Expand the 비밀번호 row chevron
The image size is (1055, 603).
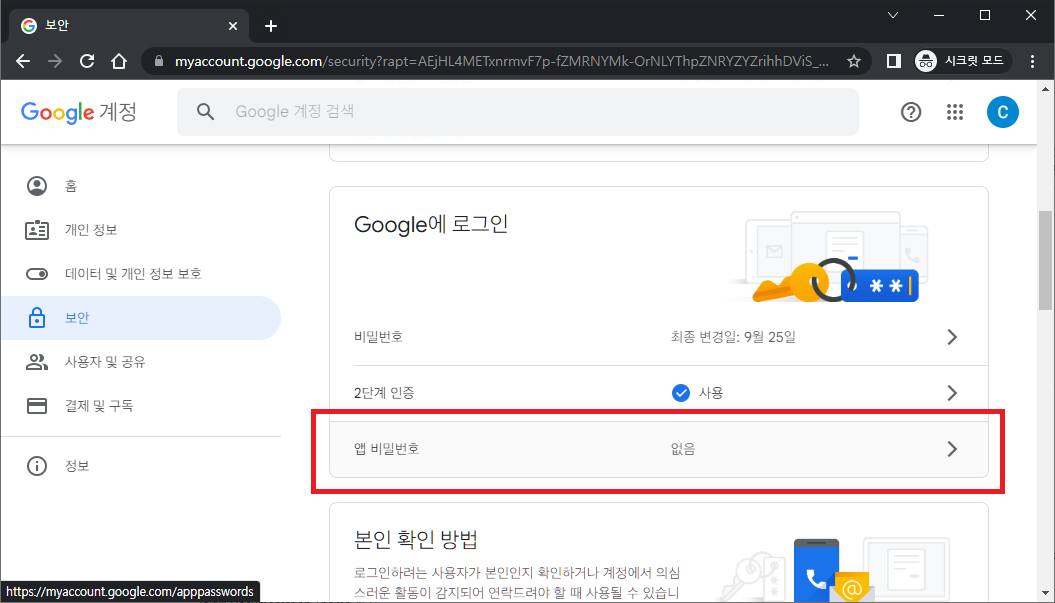[951, 337]
